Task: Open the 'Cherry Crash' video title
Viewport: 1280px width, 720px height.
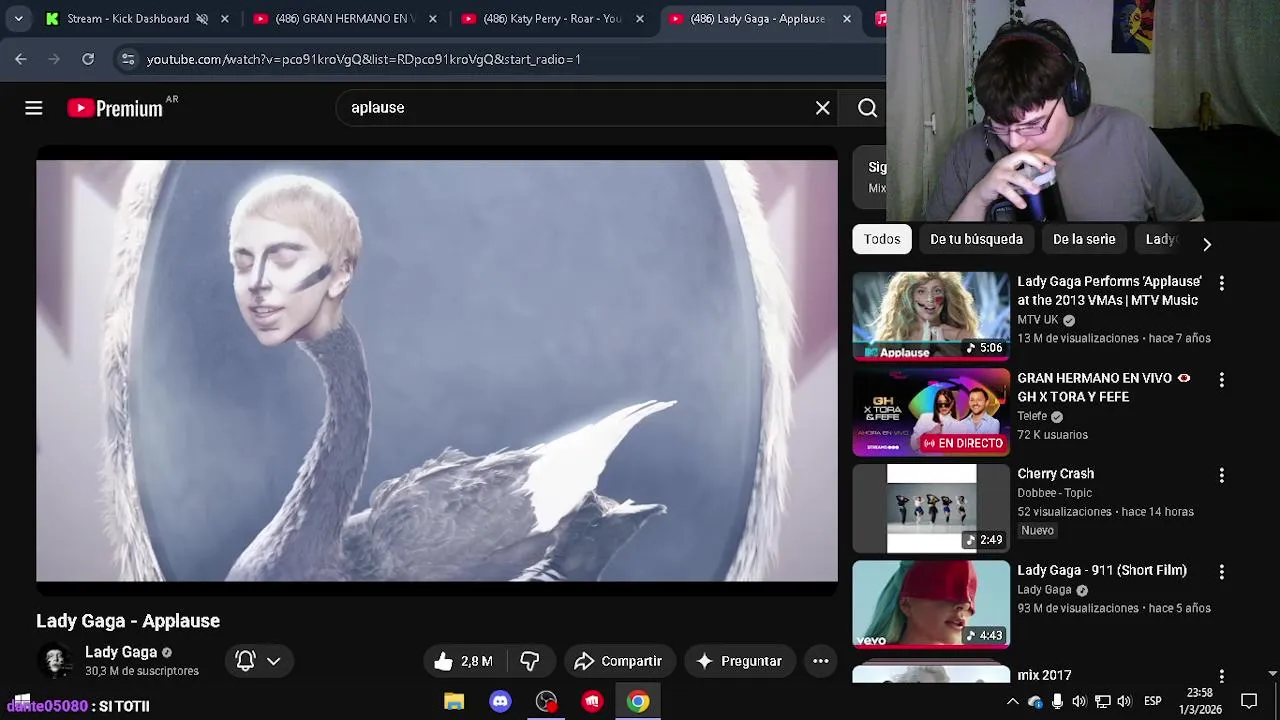Action: click(x=1055, y=474)
